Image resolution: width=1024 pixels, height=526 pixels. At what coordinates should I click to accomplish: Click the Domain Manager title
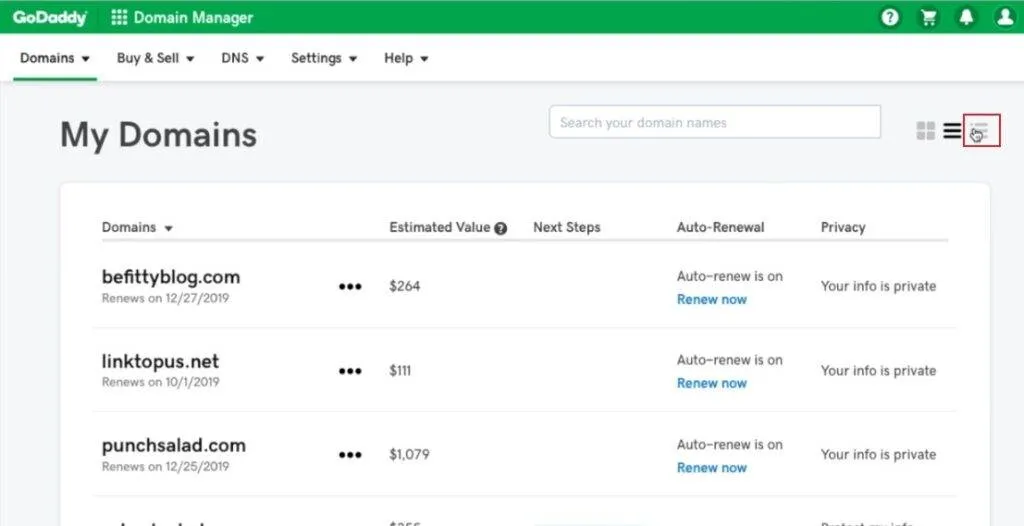click(x=193, y=18)
